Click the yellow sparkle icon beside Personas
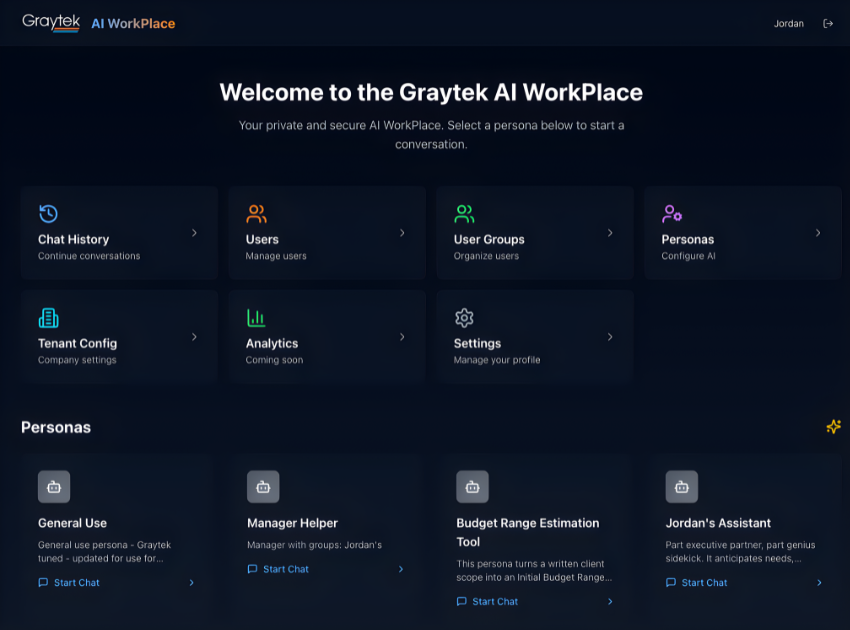 [x=833, y=427]
